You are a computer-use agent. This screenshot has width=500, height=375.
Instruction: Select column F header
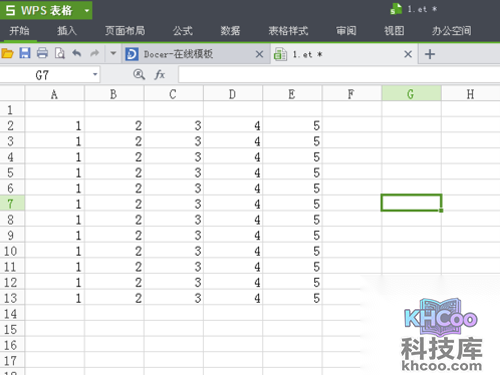(351, 94)
